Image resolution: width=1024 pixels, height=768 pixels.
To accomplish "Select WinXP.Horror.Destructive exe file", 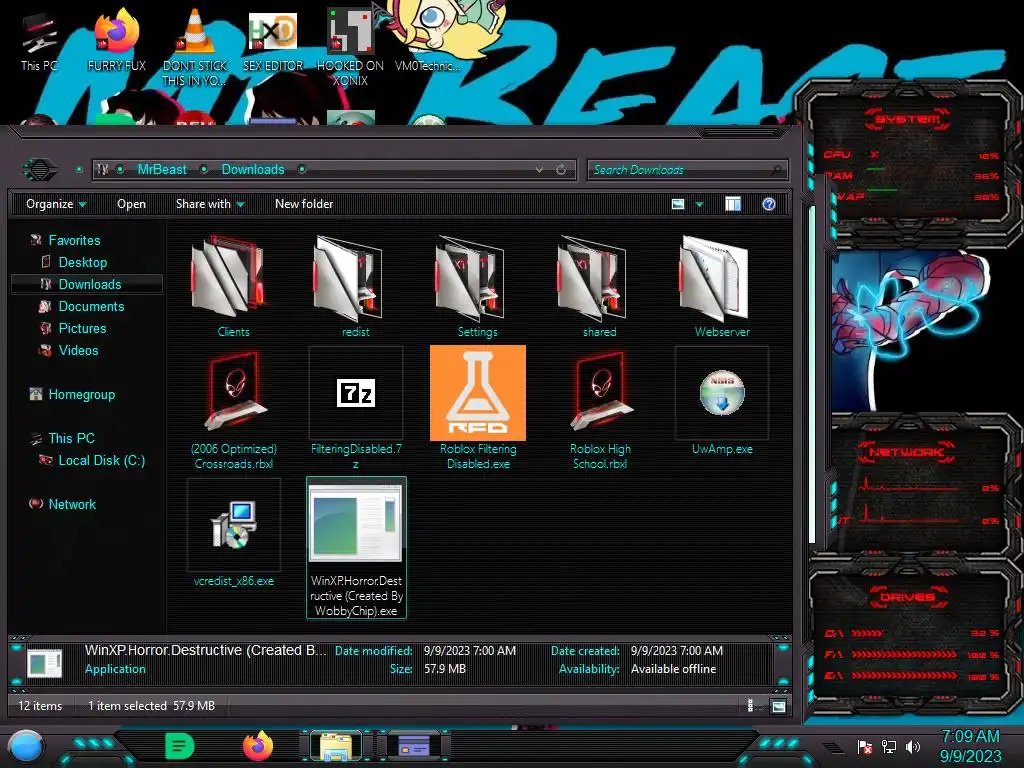I will tap(356, 547).
